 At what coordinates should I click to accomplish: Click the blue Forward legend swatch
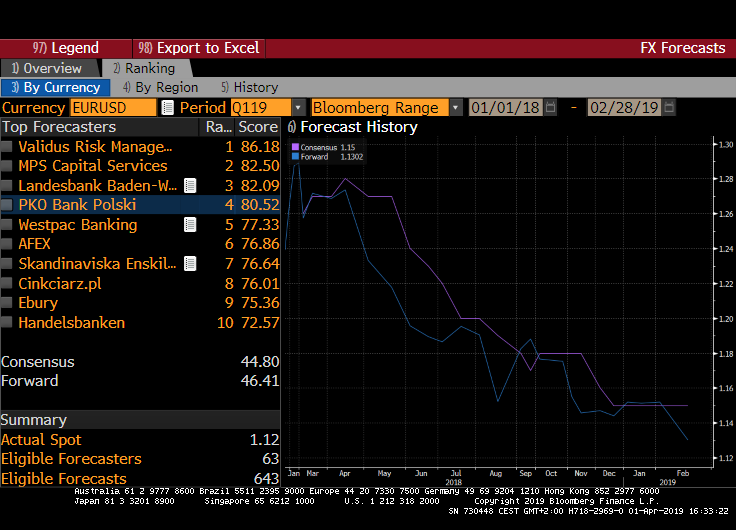(x=295, y=156)
